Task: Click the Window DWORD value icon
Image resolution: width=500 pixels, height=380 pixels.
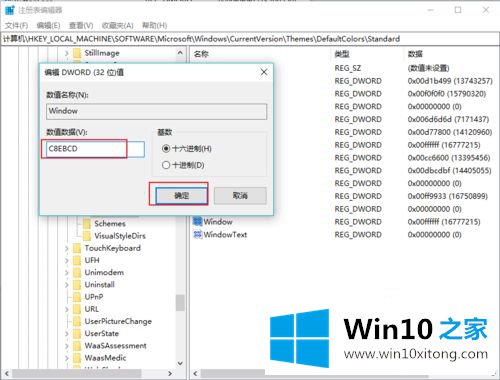Action: tap(198, 222)
